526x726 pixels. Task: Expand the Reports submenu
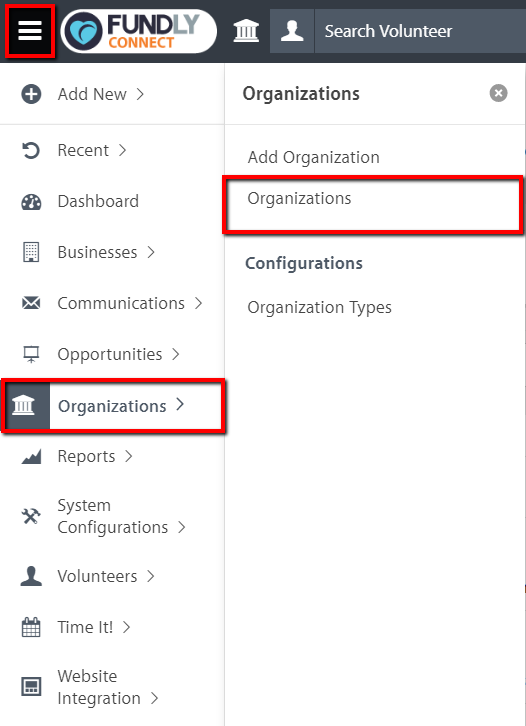[128, 456]
